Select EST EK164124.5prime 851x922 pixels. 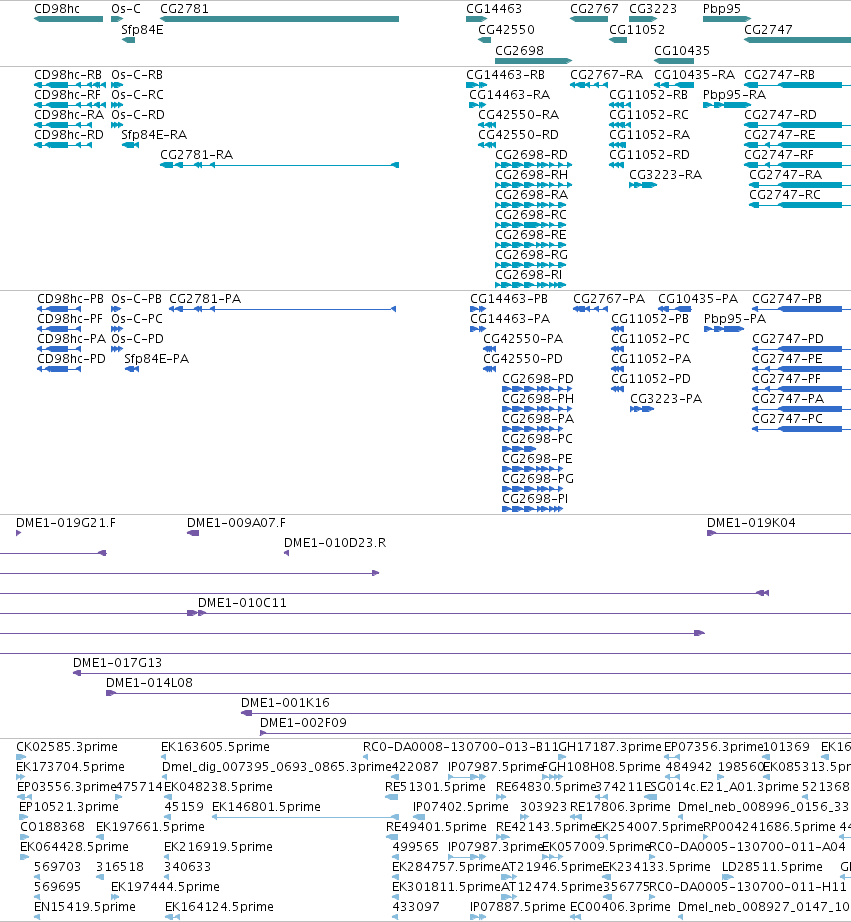click(x=219, y=907)
